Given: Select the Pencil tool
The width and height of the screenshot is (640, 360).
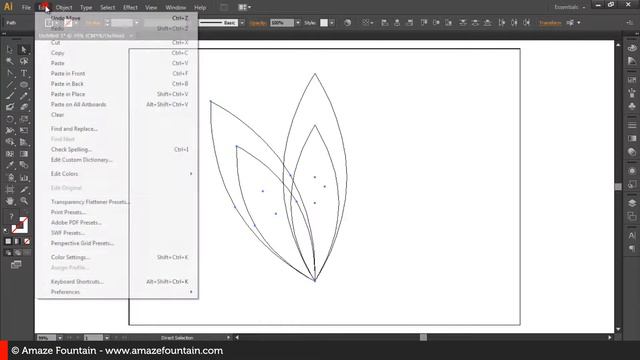Looking at the screenshot, I should 24,96.
